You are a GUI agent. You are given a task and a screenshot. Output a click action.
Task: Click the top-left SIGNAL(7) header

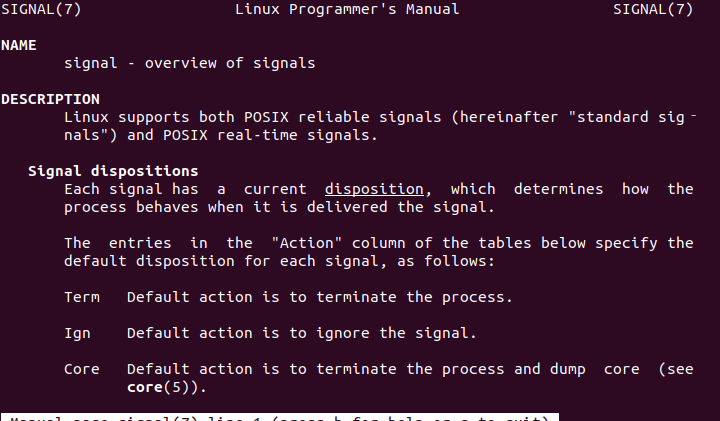coord(41,9)
